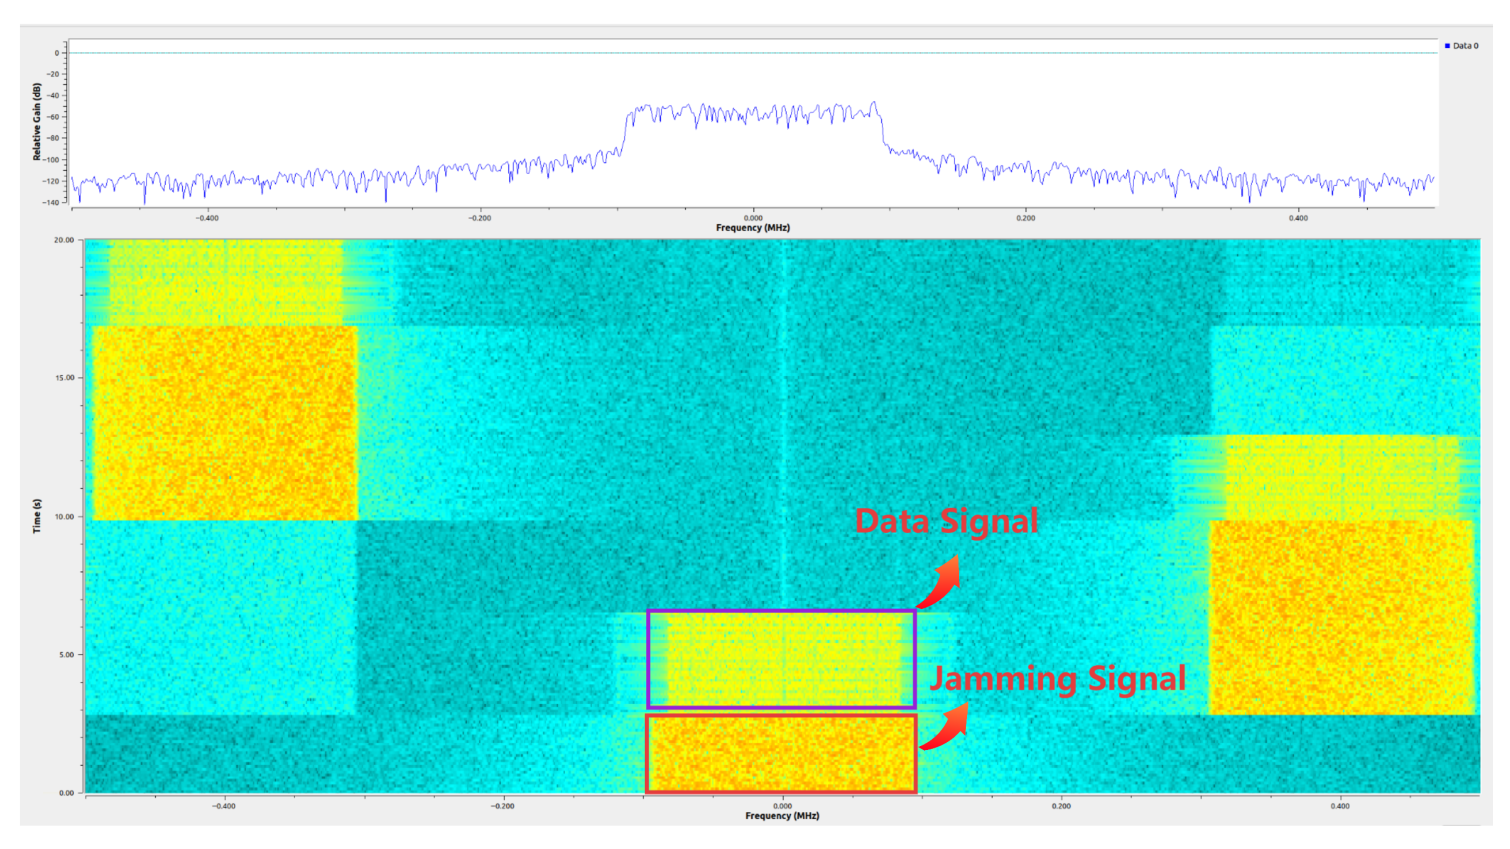This screenshot has width=1510, height=849.
Task: Click the spectrum plot's Frequency (MHz) axis title
Action: click(x=752, y=228)
